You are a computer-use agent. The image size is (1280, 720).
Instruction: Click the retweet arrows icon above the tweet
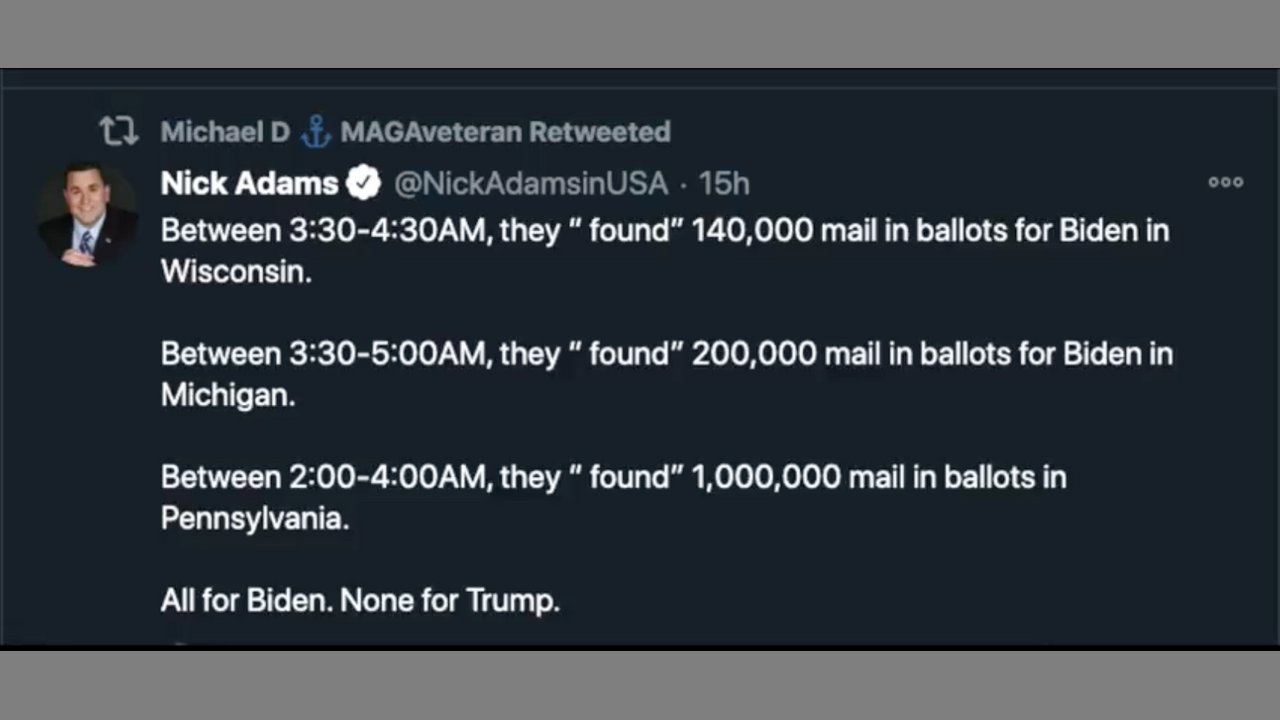pyautogui.click(x=118, y=131)
